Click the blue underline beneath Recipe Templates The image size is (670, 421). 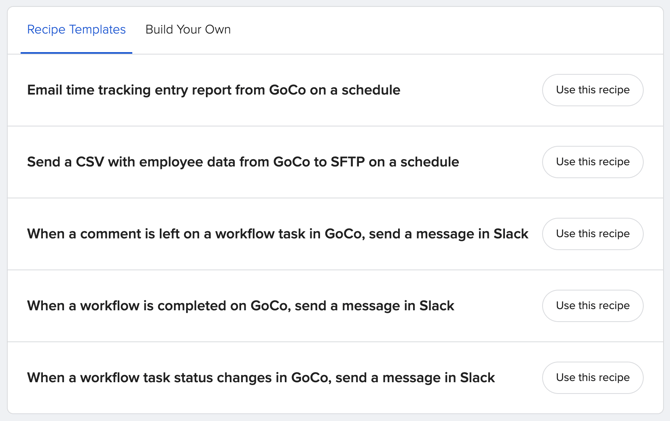[x=76, y=53]
